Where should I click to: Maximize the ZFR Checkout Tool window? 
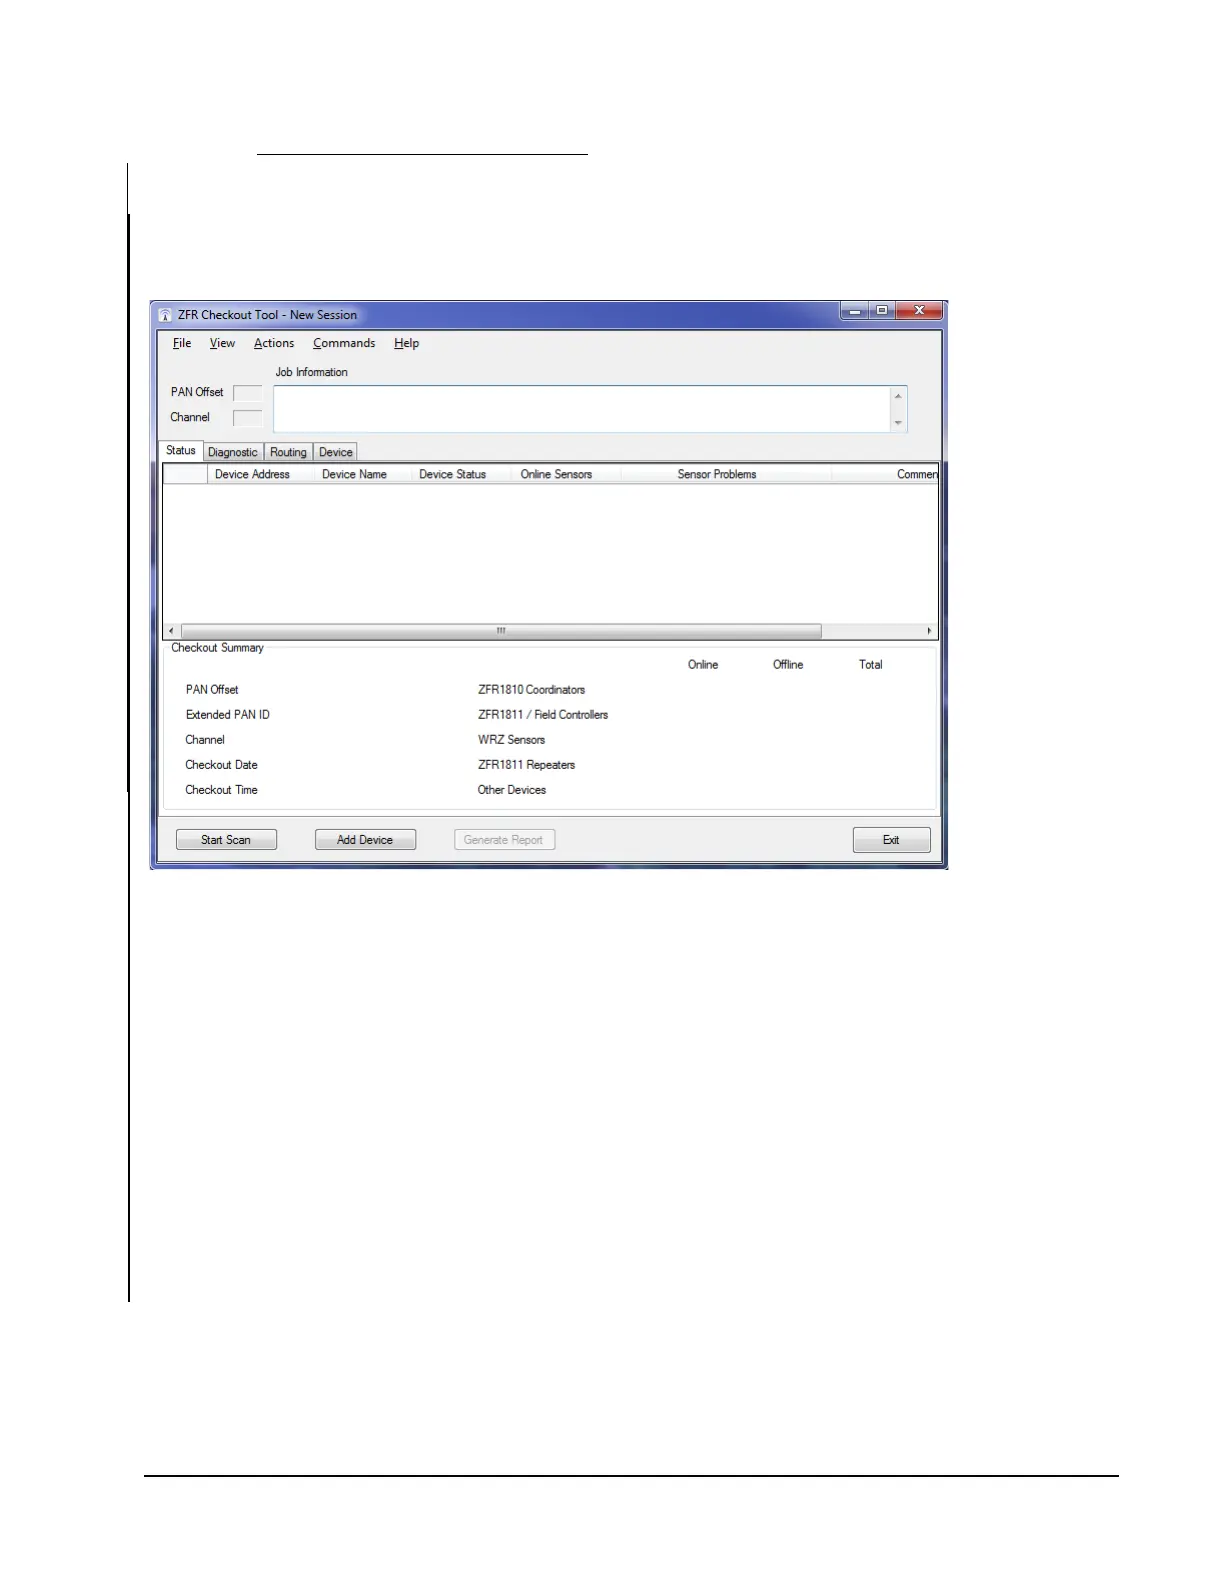point(882,311)
